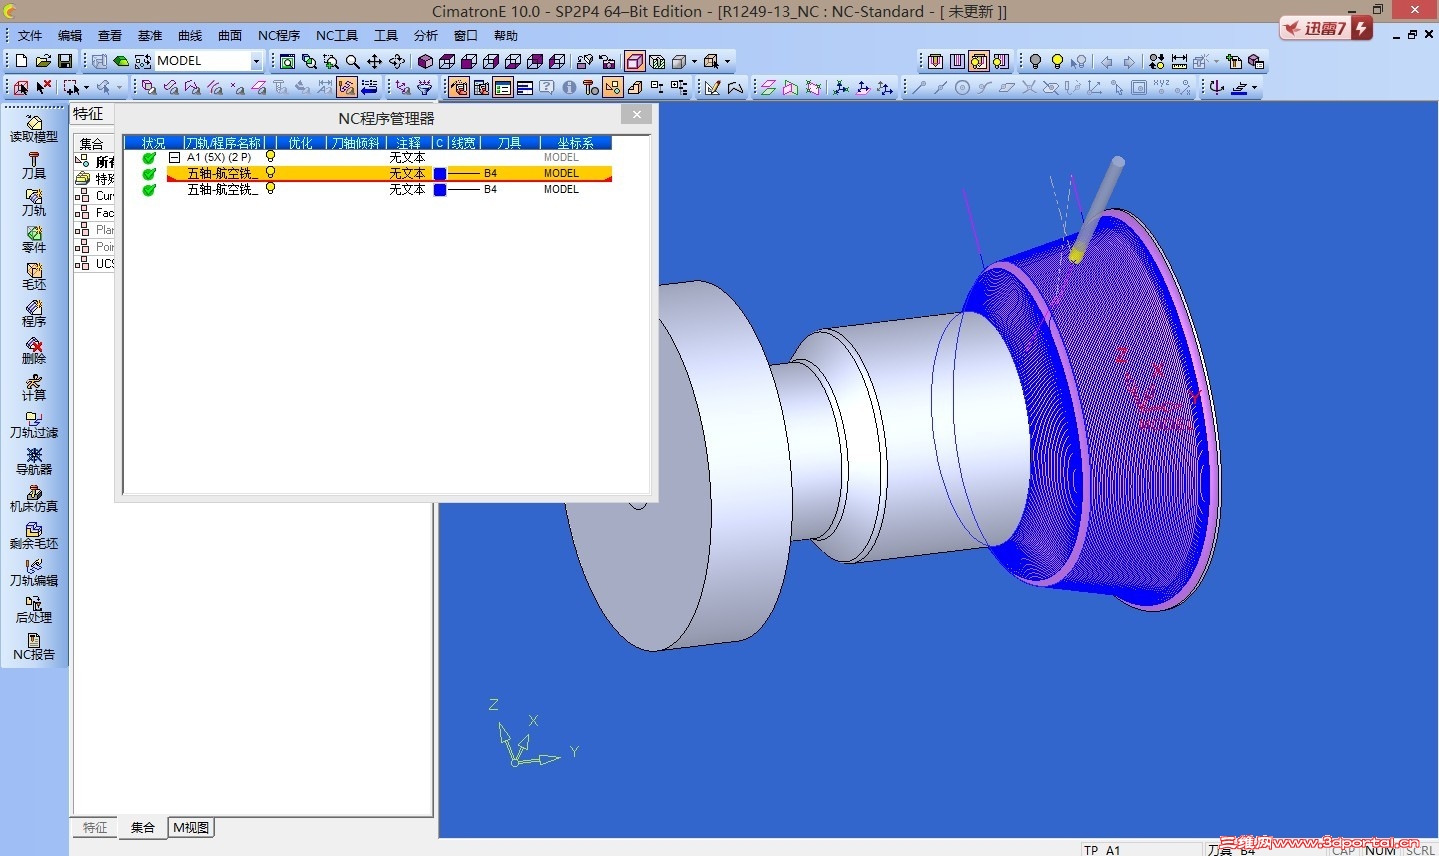This screenshot has width=1439, height=856.
Task: Click green status check of last procedure
Action: 149,190
